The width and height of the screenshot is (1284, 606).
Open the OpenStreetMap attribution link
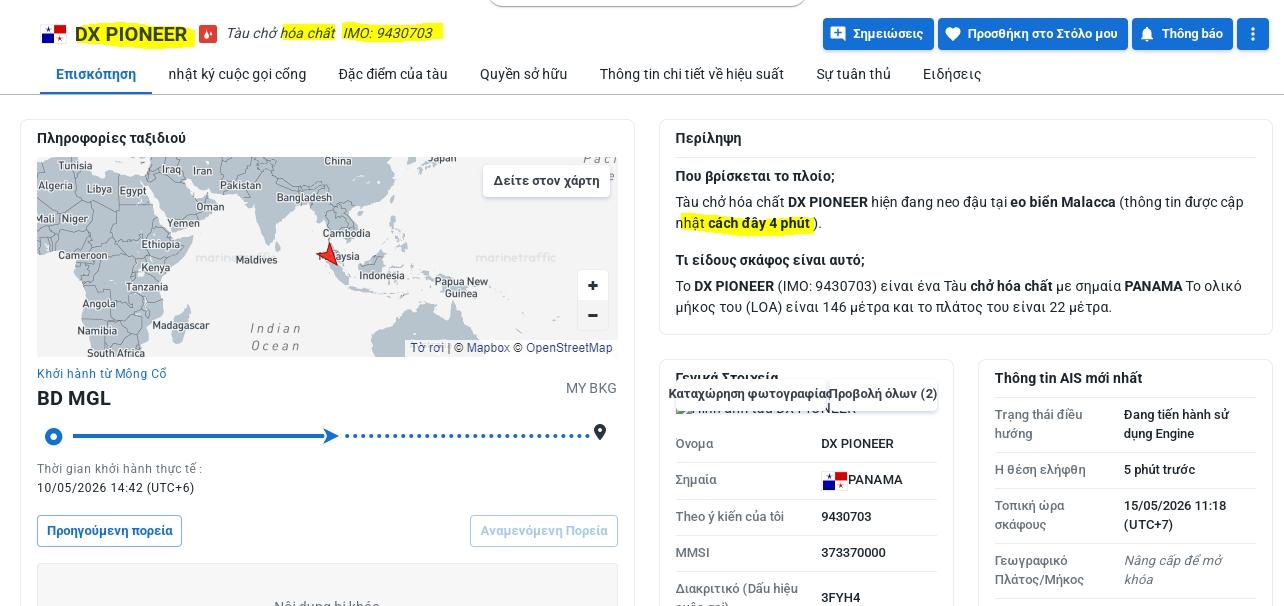point(569,348)
